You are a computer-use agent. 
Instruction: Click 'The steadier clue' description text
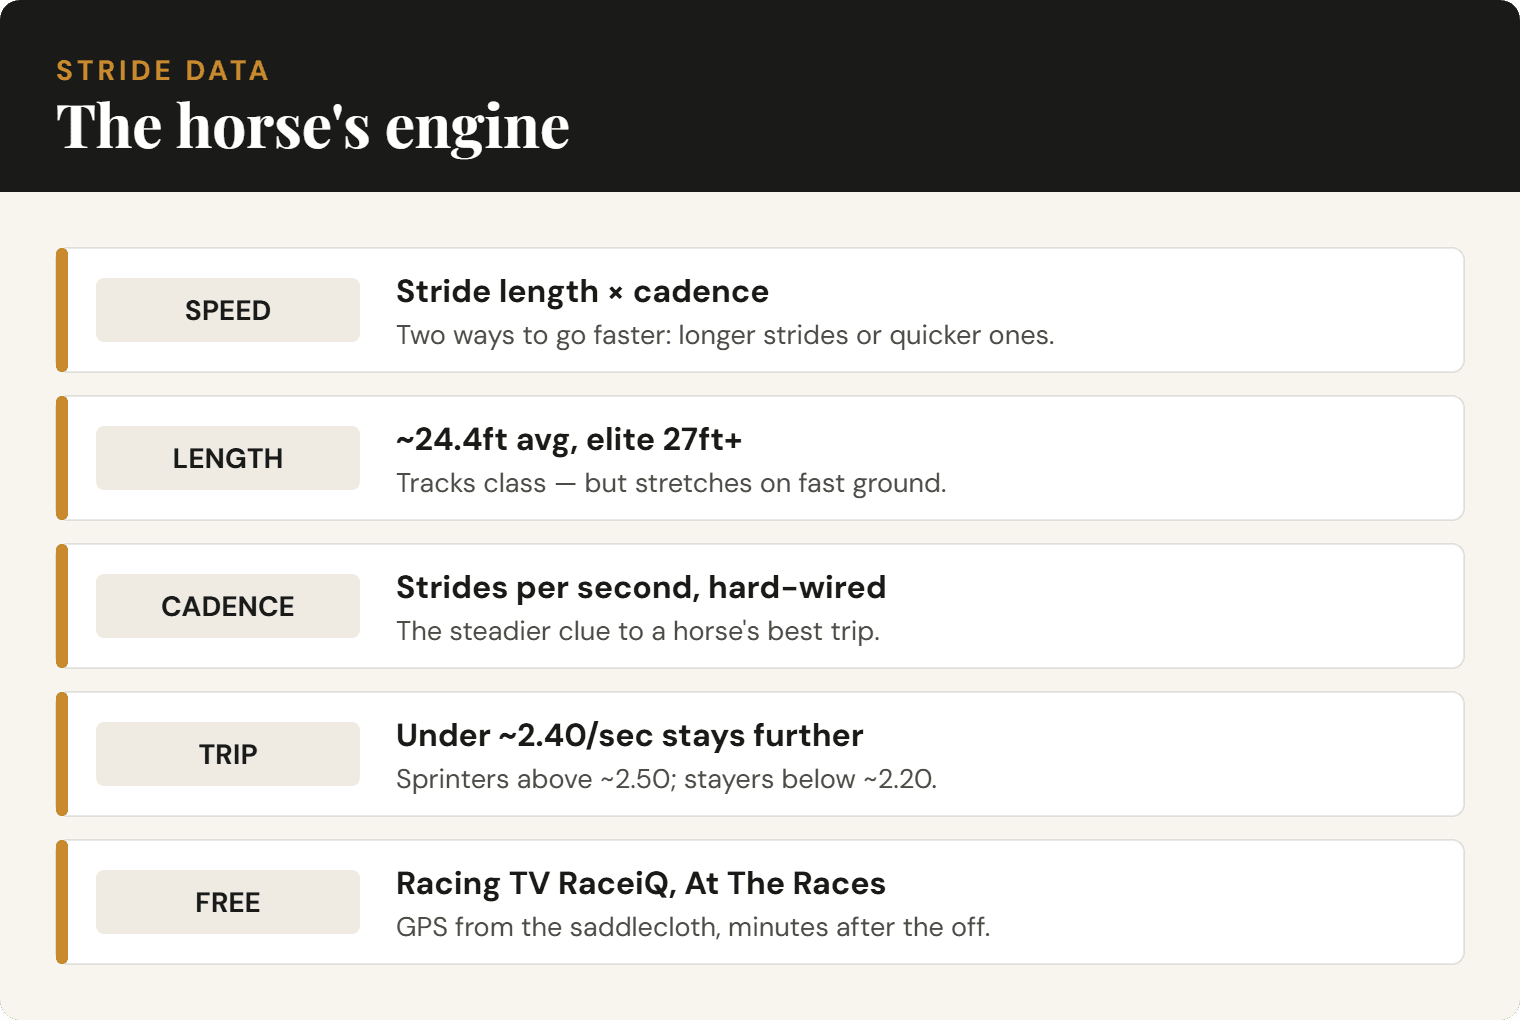[x=638, y=631]
